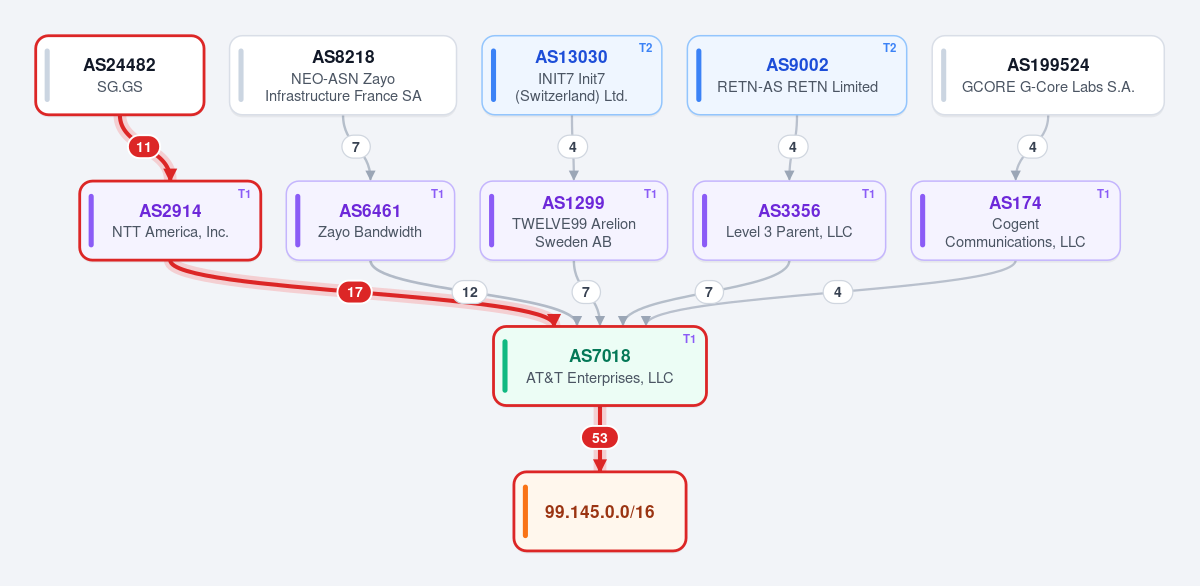Click the AS2914 NTT America node
This screenshot has width=1200, height=586.
(170, 221)
